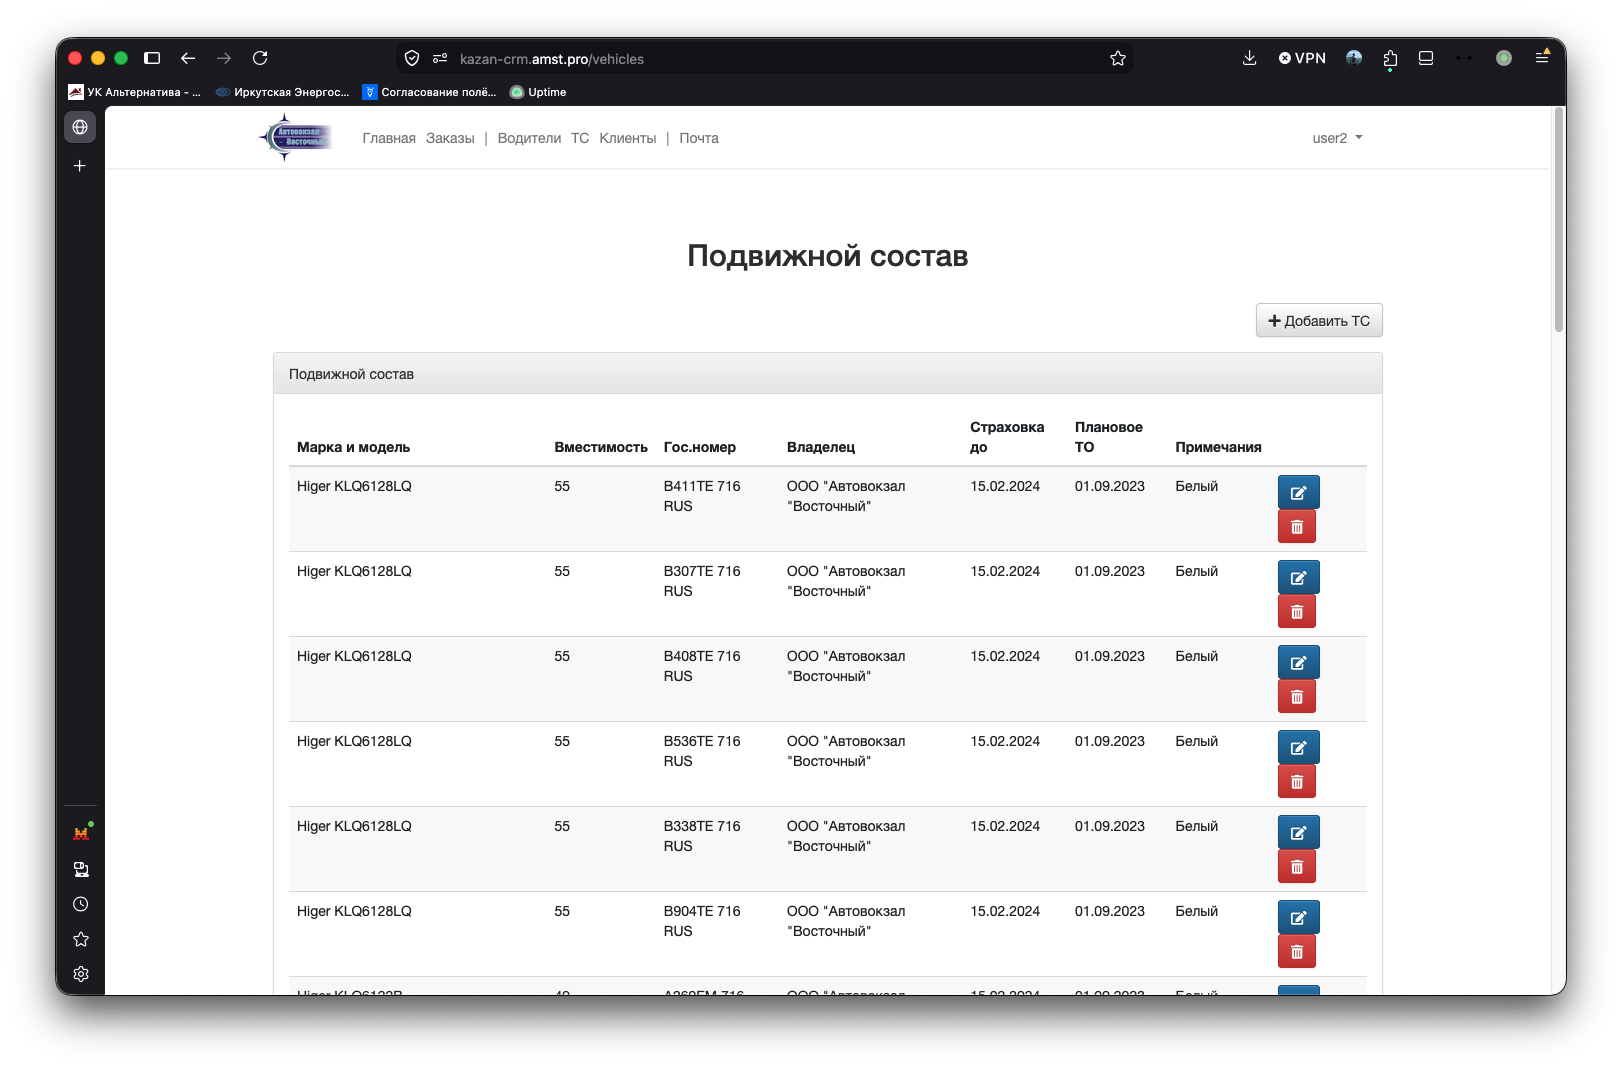The height and width of the screenshot is (1069, 1622).
Task: Open the browser downloads icon
Action: pos(1249,58)
